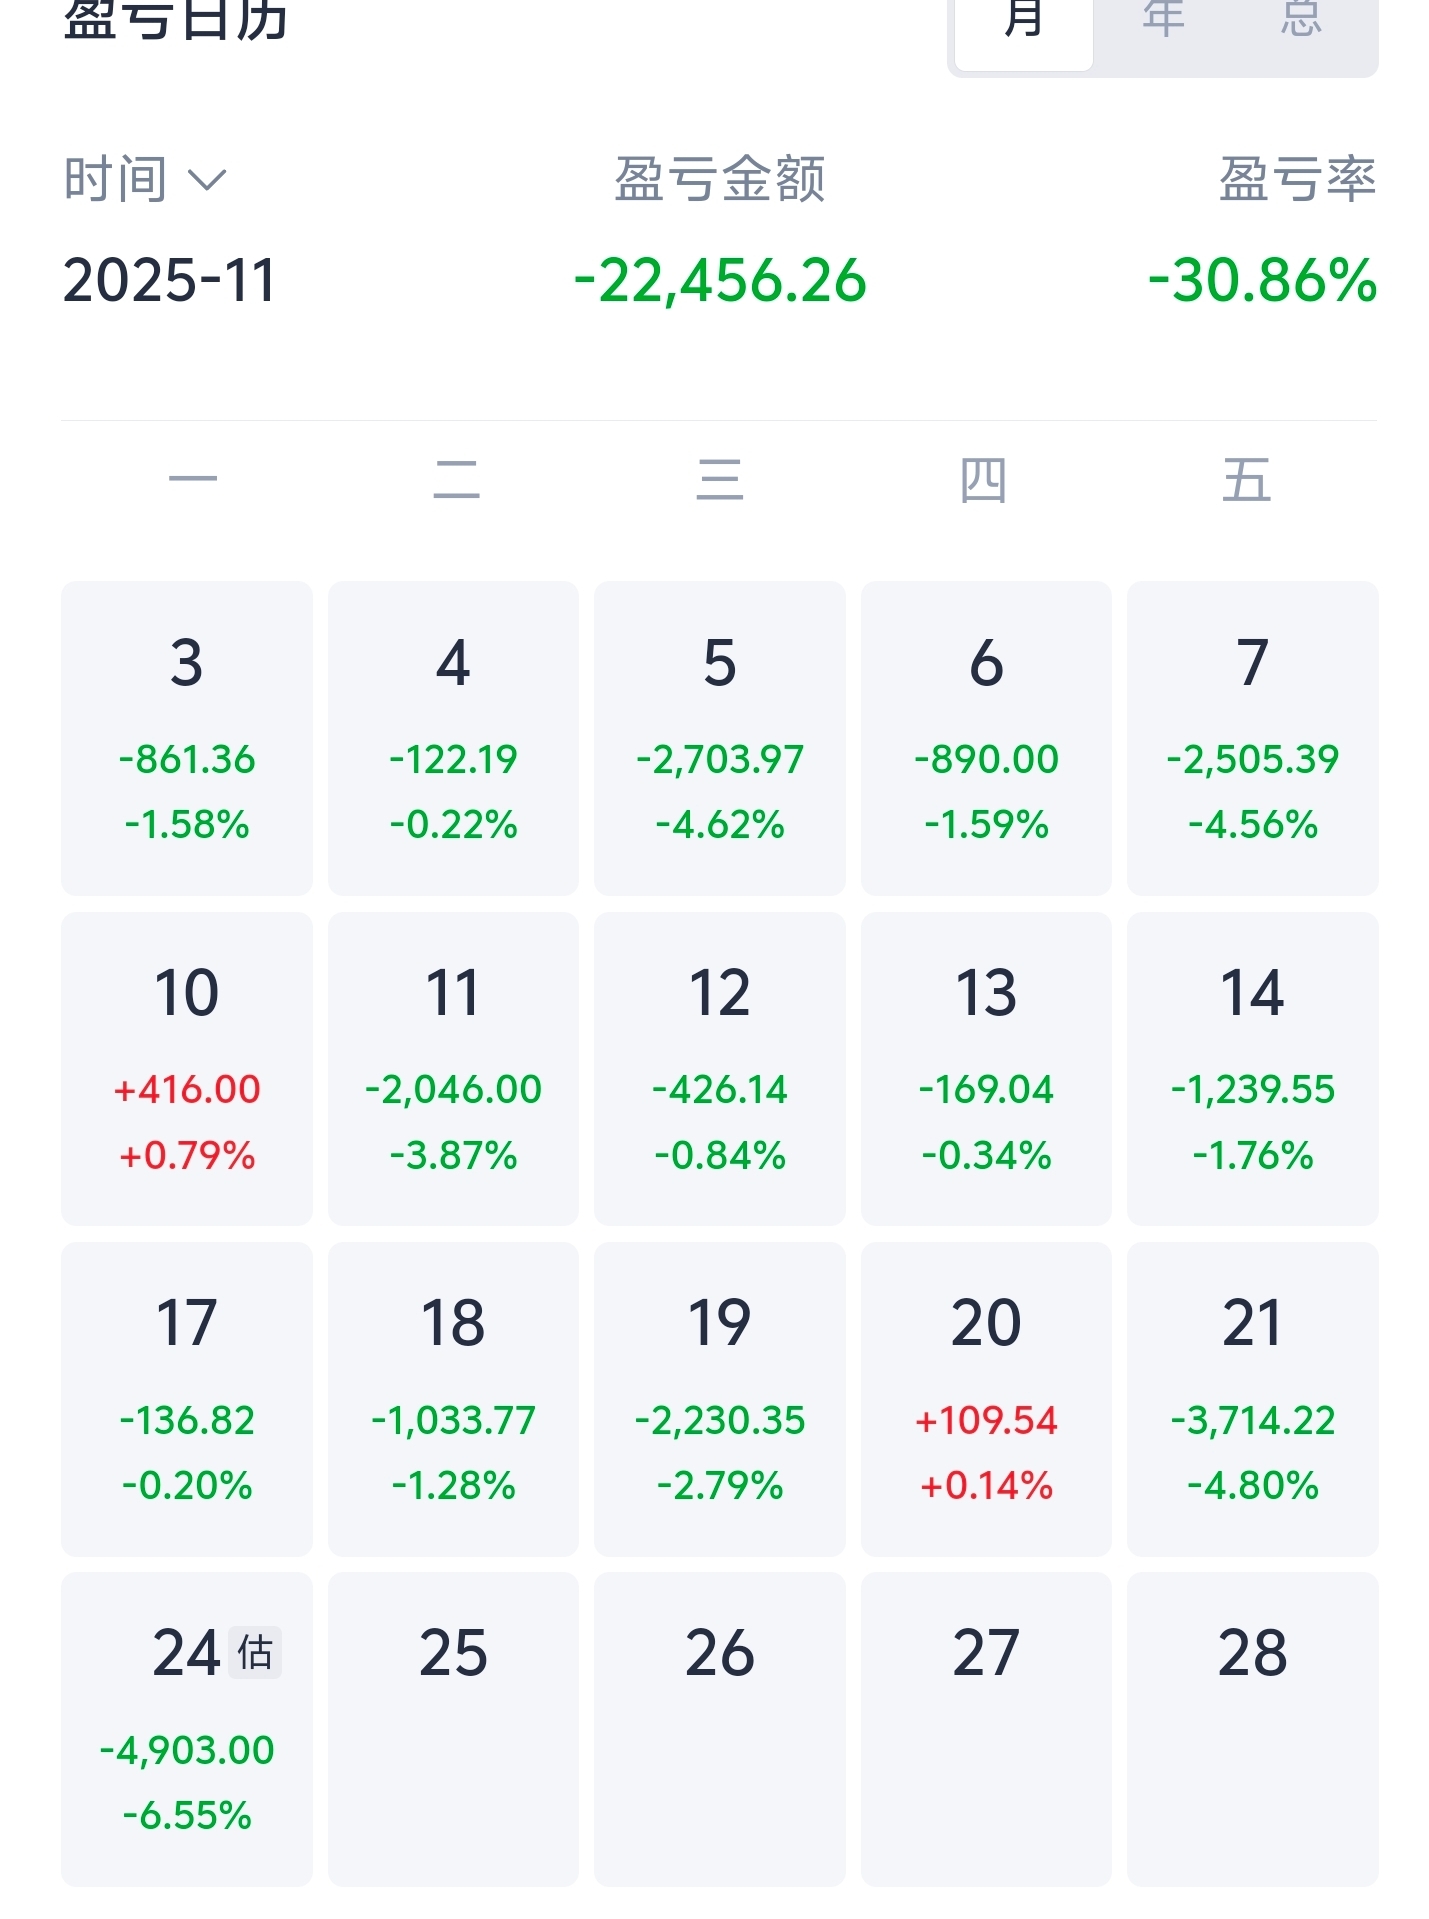The width and height of the screenshot is (1429, 1919).
Task: Switch to the 年 tab
Action: click(1163, 25)
